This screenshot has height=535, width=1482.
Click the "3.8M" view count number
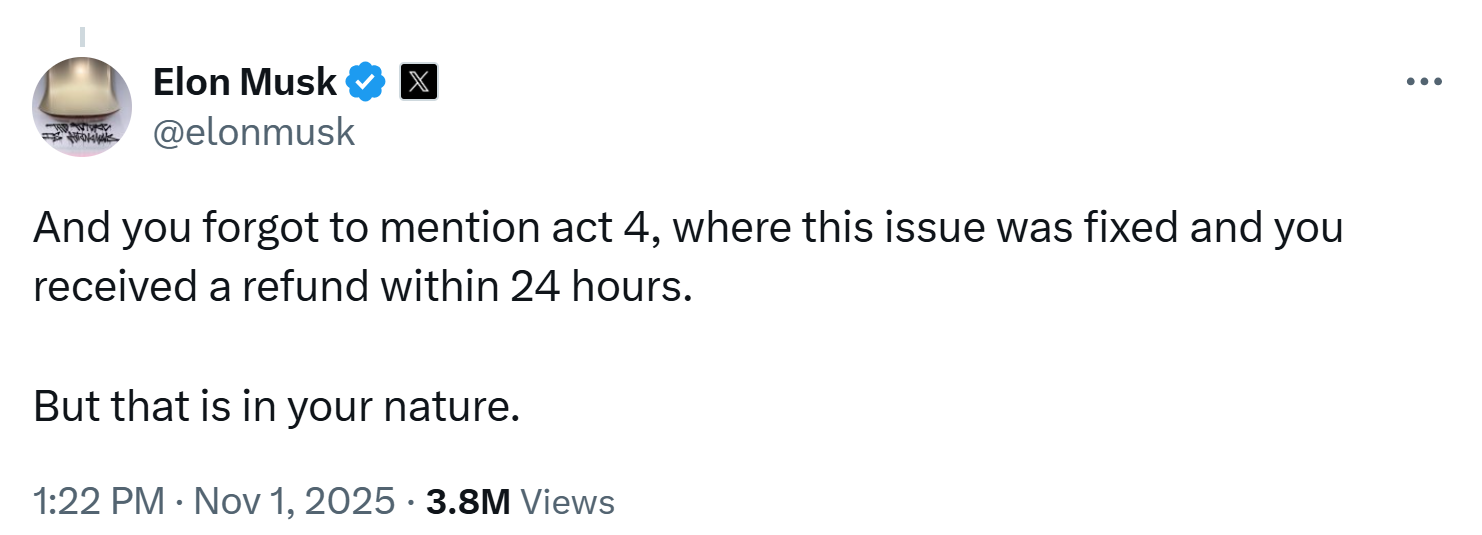click(x=468, y=501)
